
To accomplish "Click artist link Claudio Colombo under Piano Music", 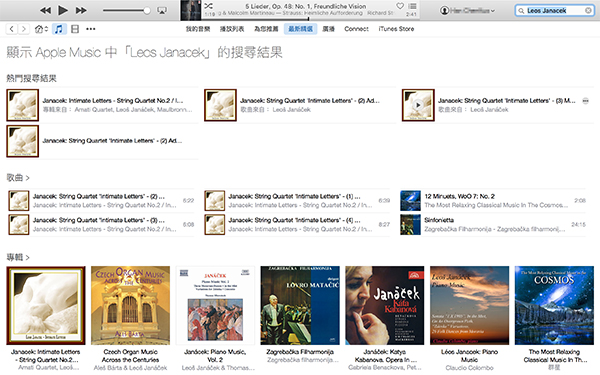I will coord(470,368).
